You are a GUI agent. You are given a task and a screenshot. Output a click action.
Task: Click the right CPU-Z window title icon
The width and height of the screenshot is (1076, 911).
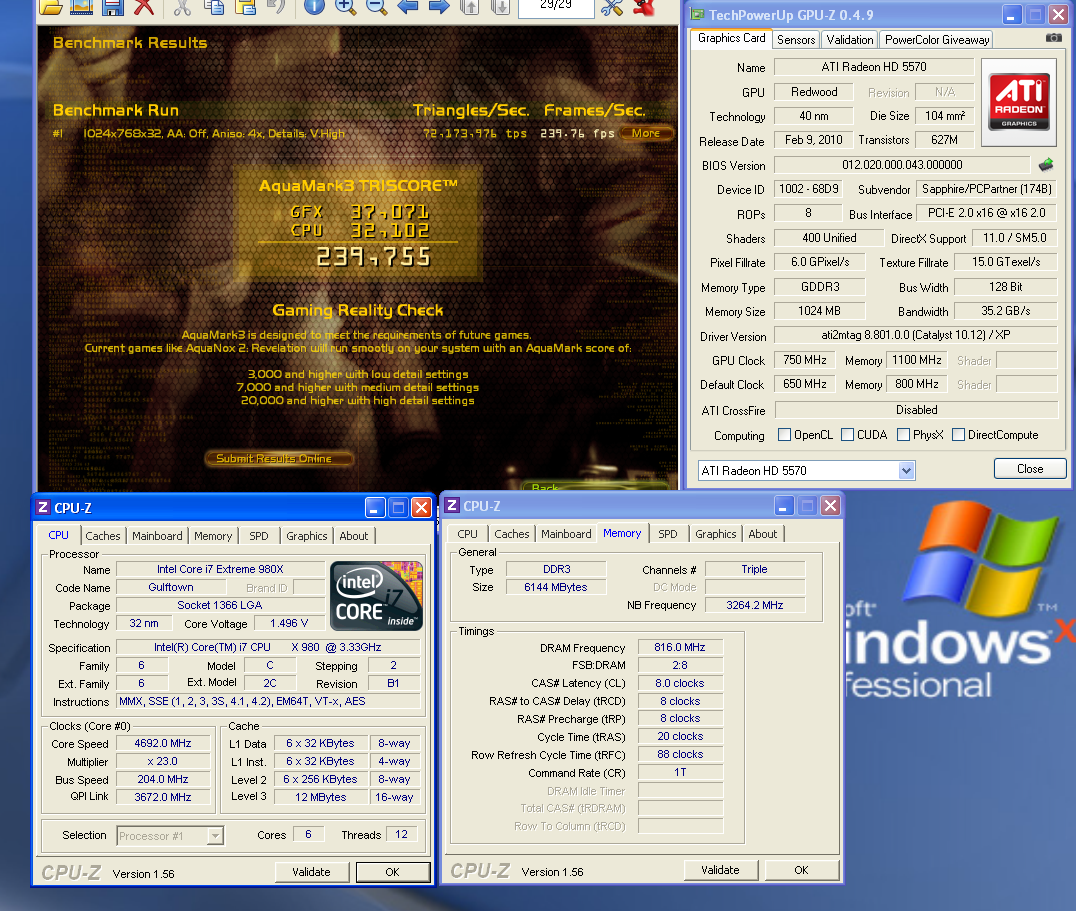[x=452, y=506]
